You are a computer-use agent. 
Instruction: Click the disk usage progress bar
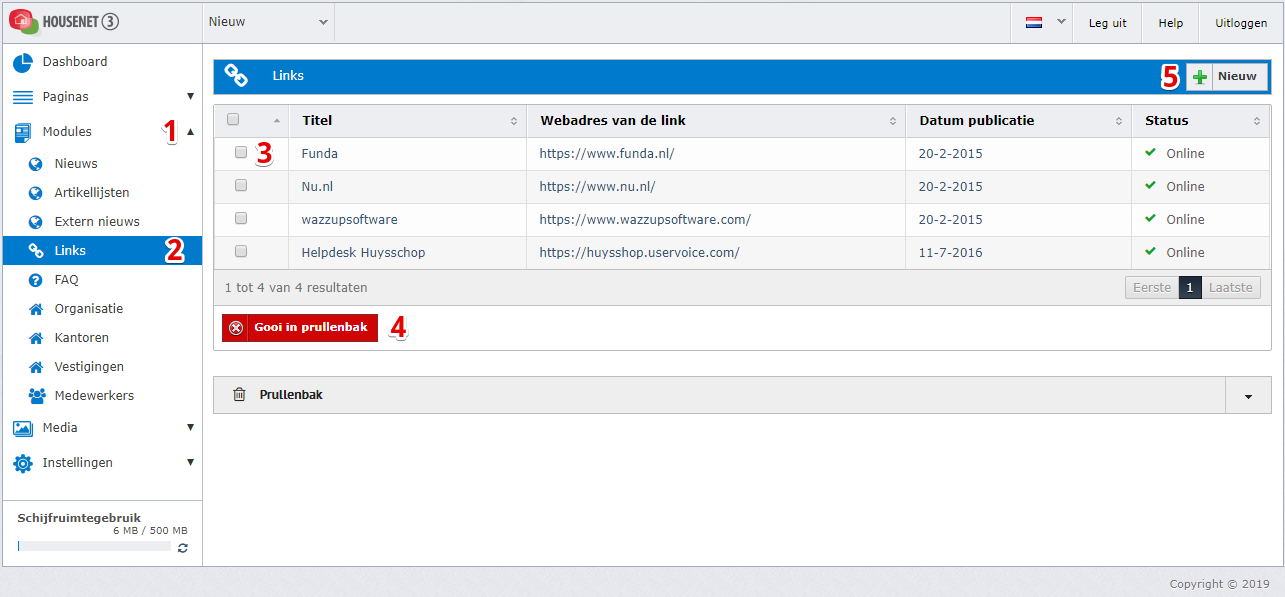pos(94,547)
